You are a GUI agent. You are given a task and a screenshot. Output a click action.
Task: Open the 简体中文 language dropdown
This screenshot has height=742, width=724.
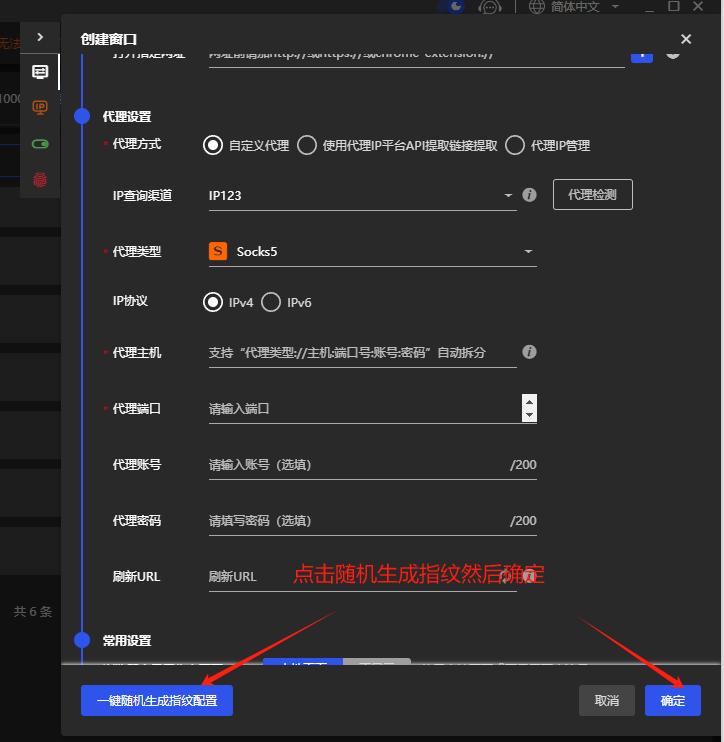click(x=584, y=7)
